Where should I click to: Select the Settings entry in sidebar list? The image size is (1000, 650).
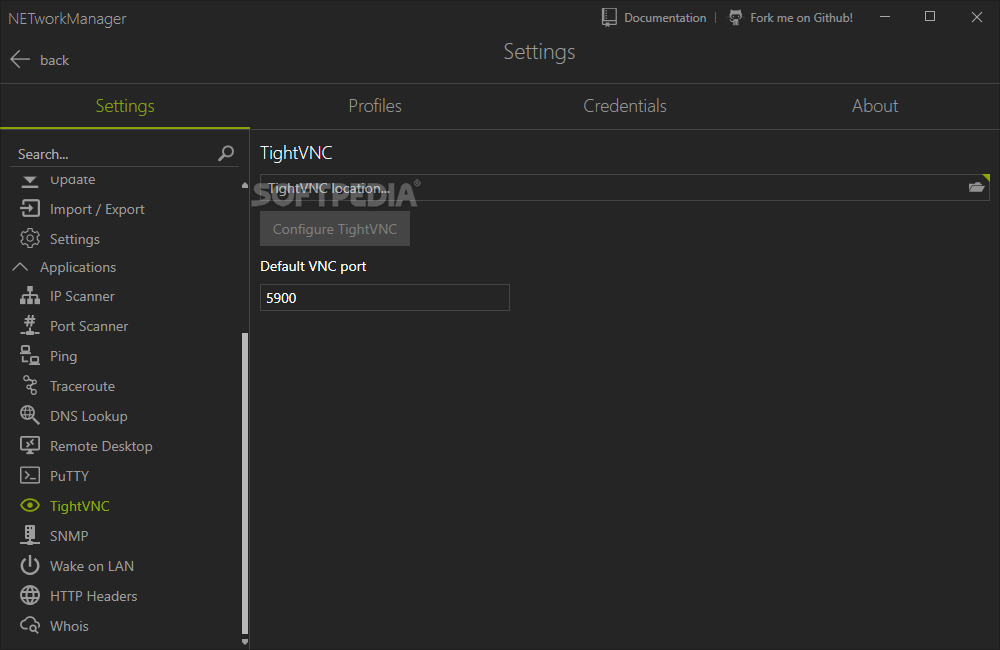coord(75,239)
